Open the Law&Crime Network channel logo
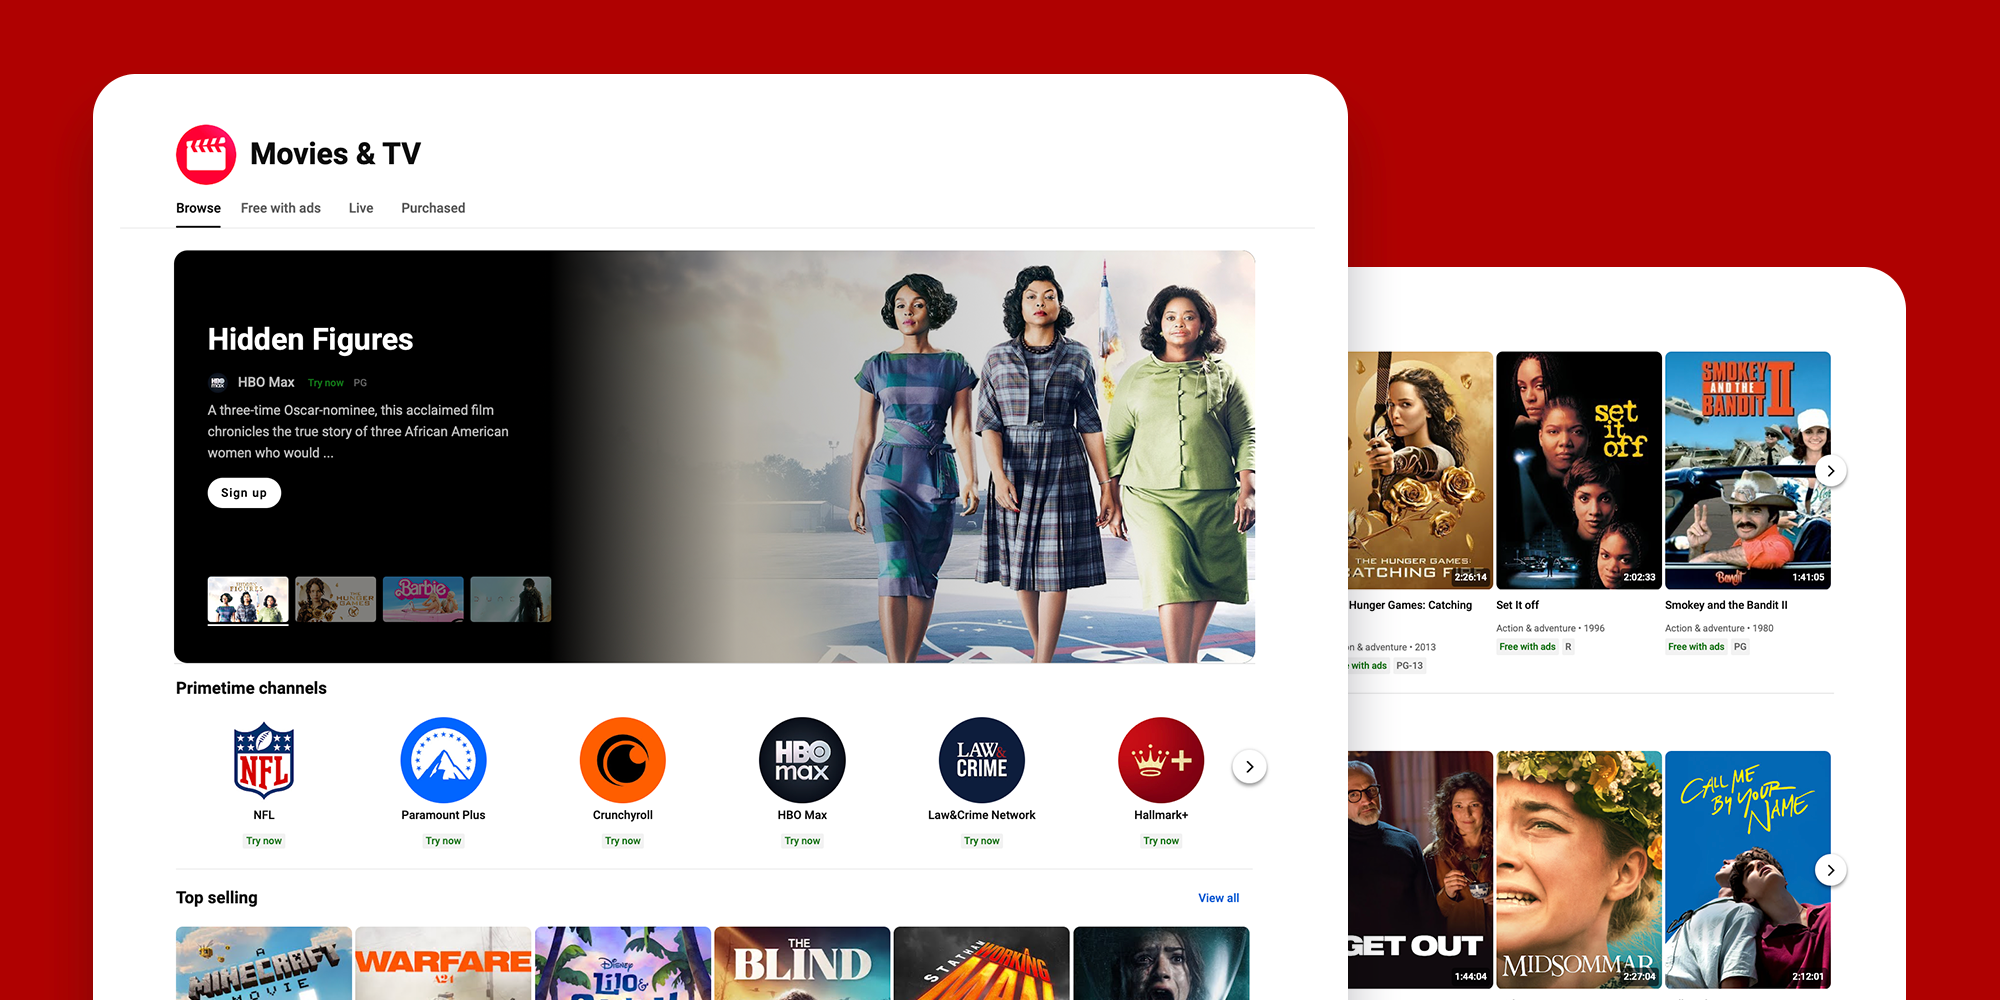The height and width of the screenshot is (1000, 2000). click(x=982, y=760)
